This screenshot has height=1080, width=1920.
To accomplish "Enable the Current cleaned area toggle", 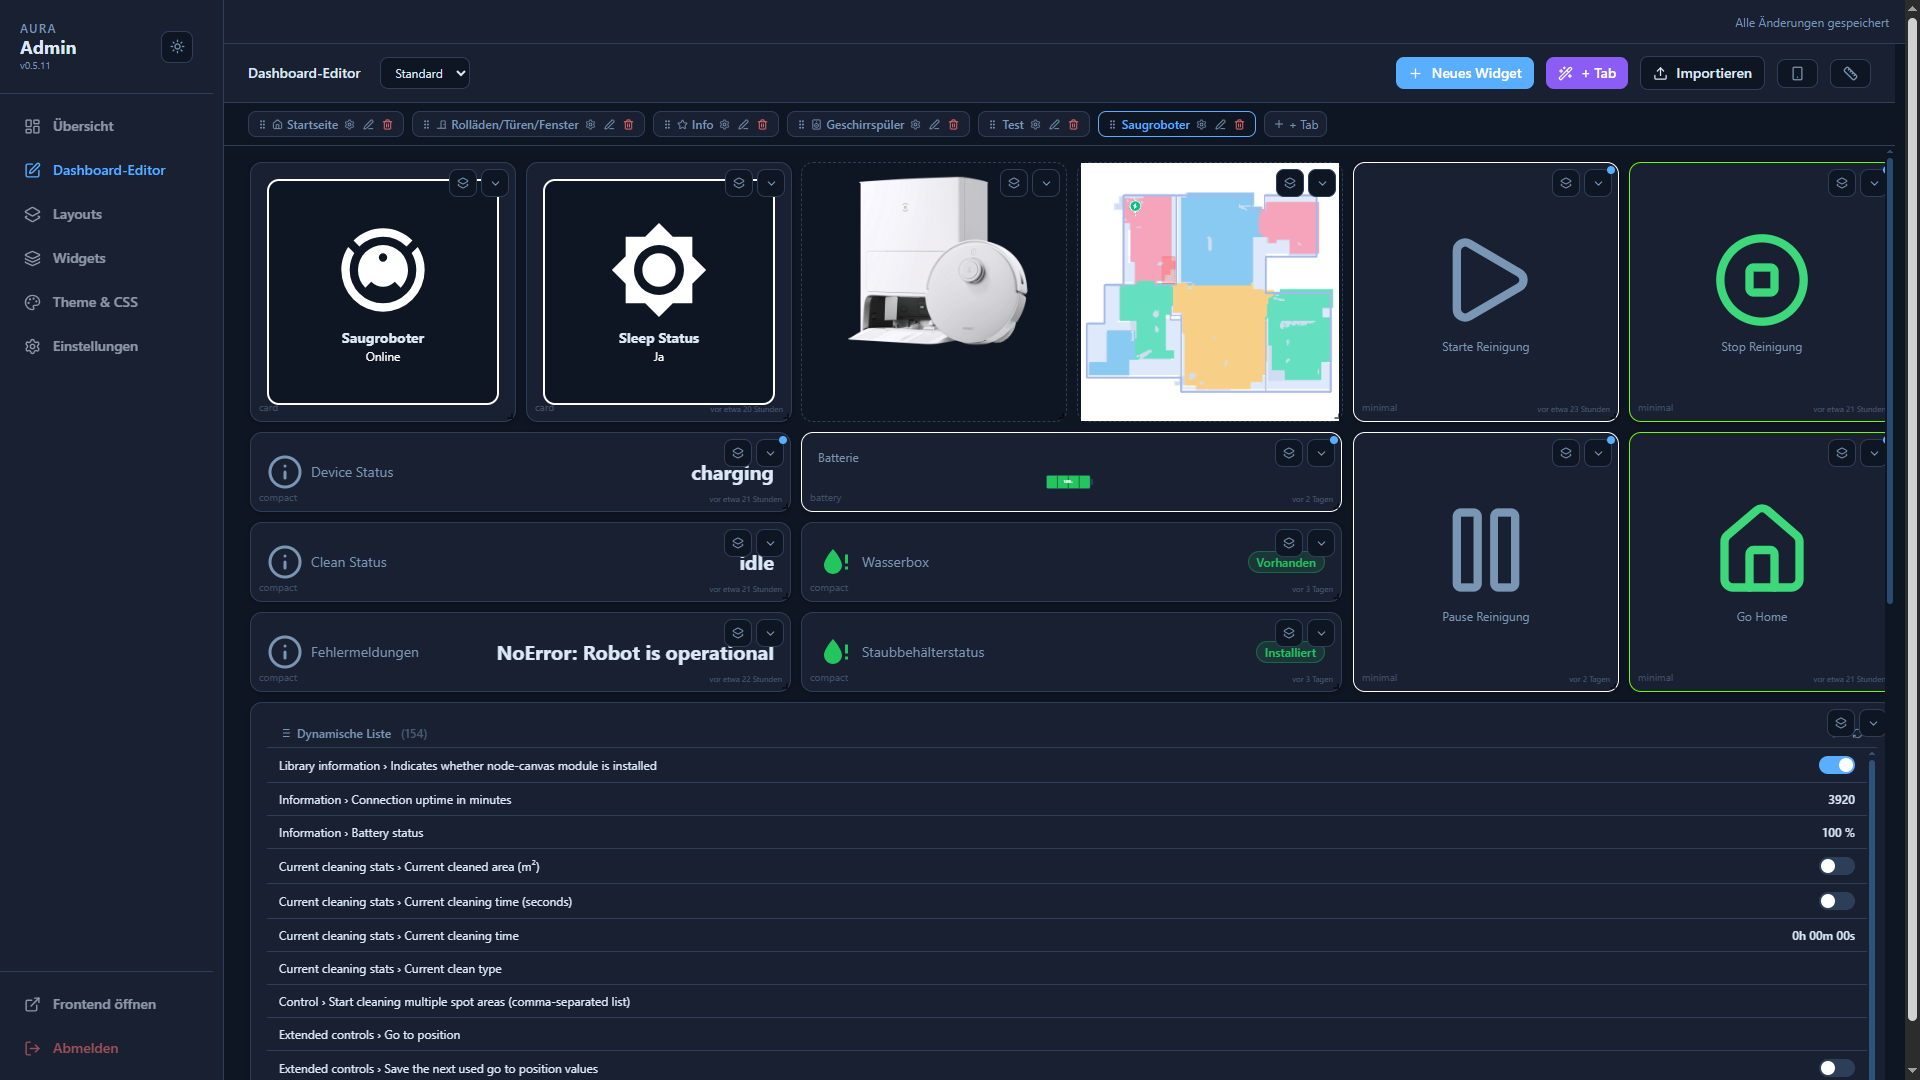I will (1837, 866).
